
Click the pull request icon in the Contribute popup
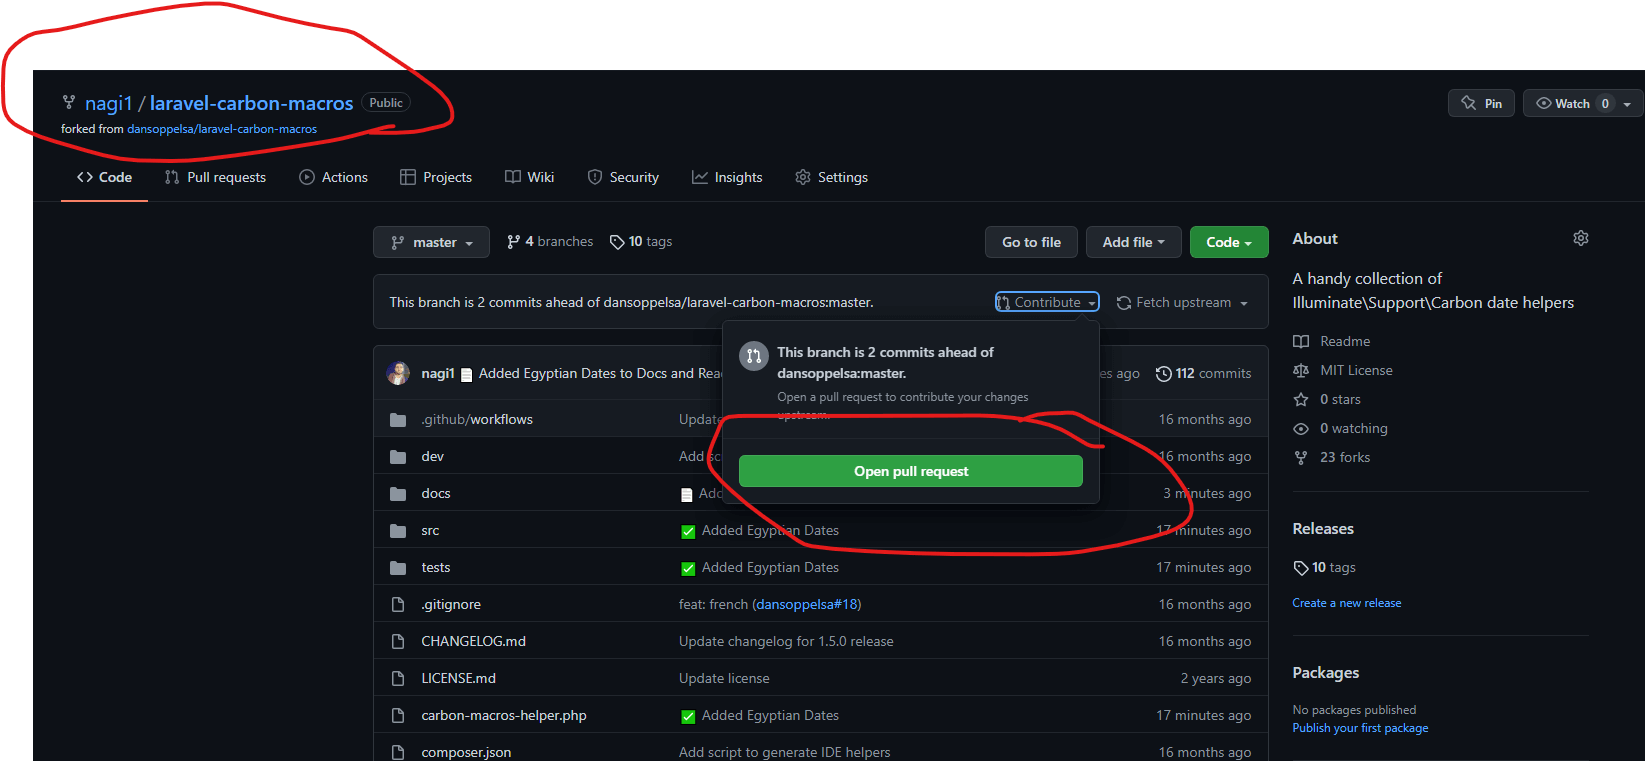(x=754, y=355)
